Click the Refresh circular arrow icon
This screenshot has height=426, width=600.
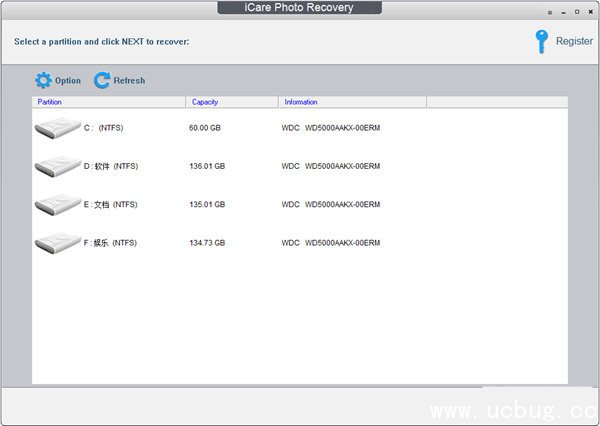101,80
